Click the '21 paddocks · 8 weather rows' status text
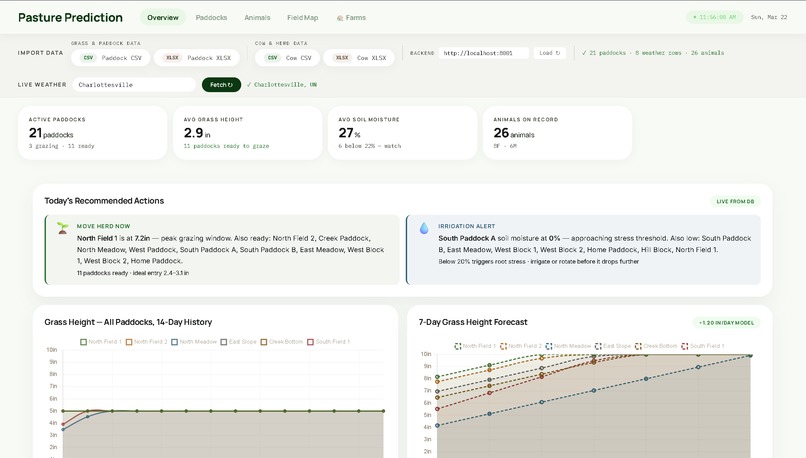806x458 pixels. (x=653, y=53)
